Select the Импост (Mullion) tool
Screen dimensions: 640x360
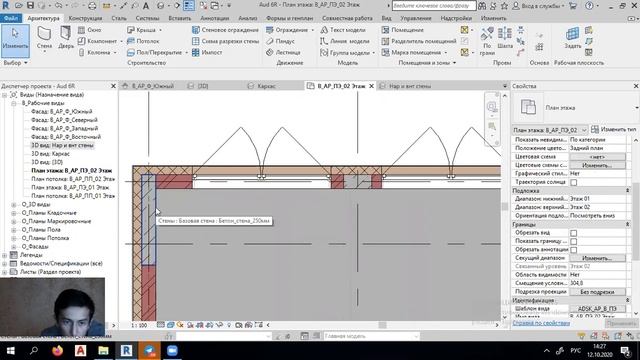click(207, 52)
